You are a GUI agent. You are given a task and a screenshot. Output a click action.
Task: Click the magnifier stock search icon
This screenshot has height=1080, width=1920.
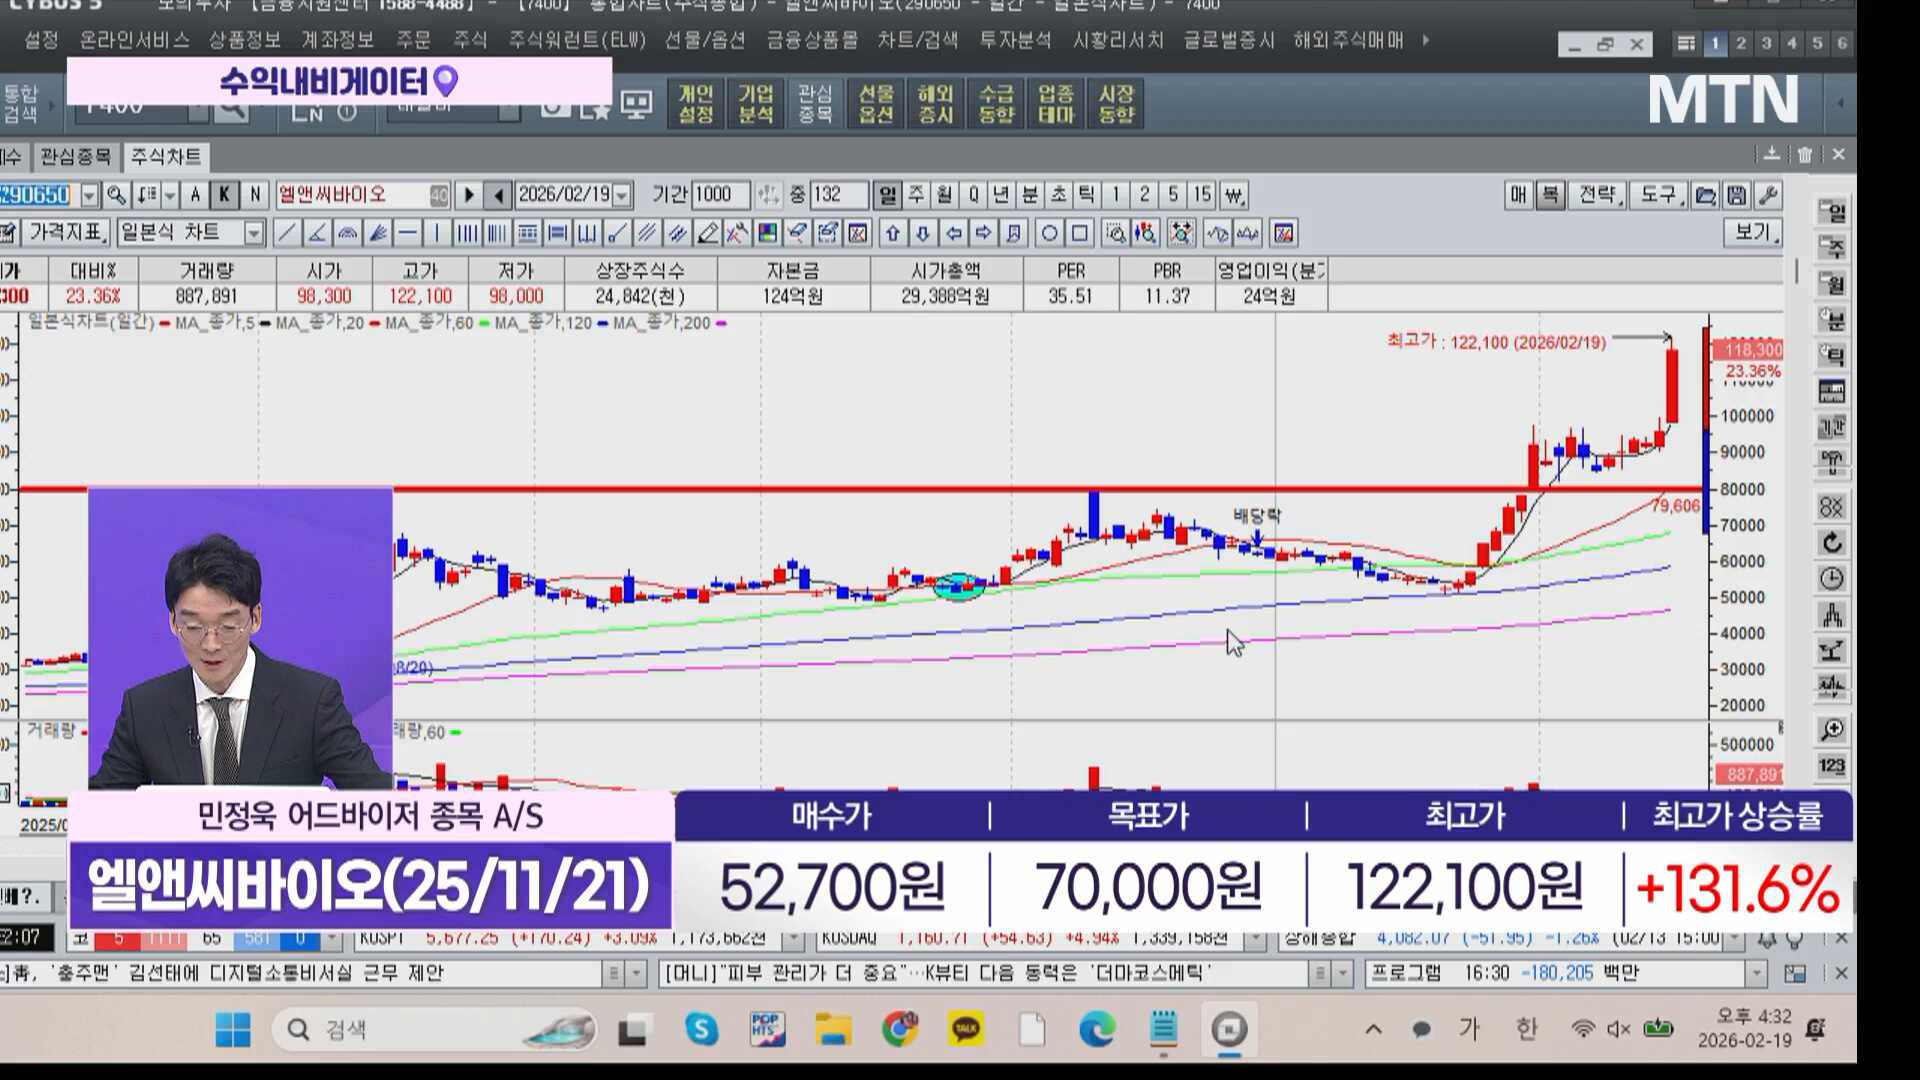[116, 195]
